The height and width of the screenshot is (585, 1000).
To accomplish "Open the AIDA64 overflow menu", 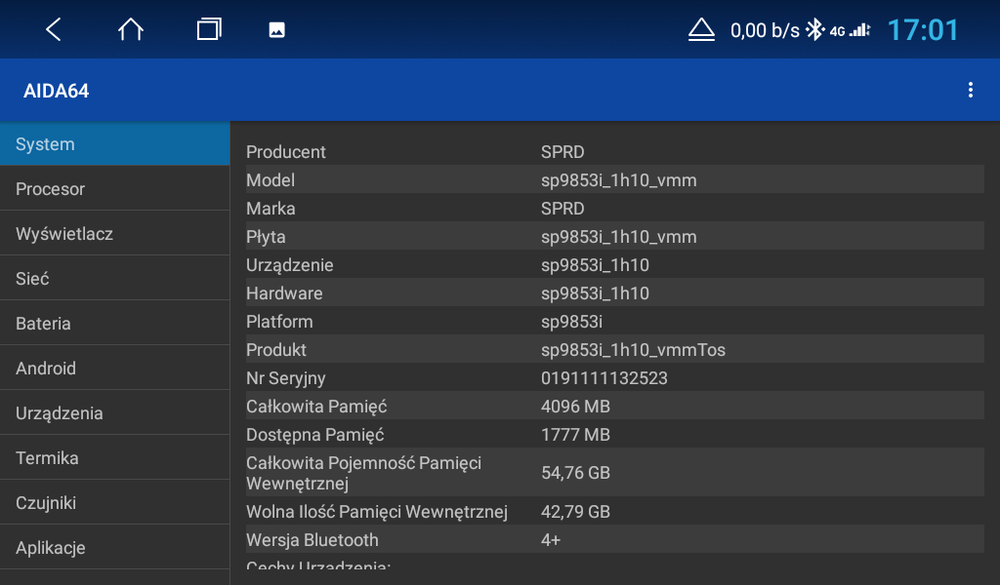I will [969, 89].
